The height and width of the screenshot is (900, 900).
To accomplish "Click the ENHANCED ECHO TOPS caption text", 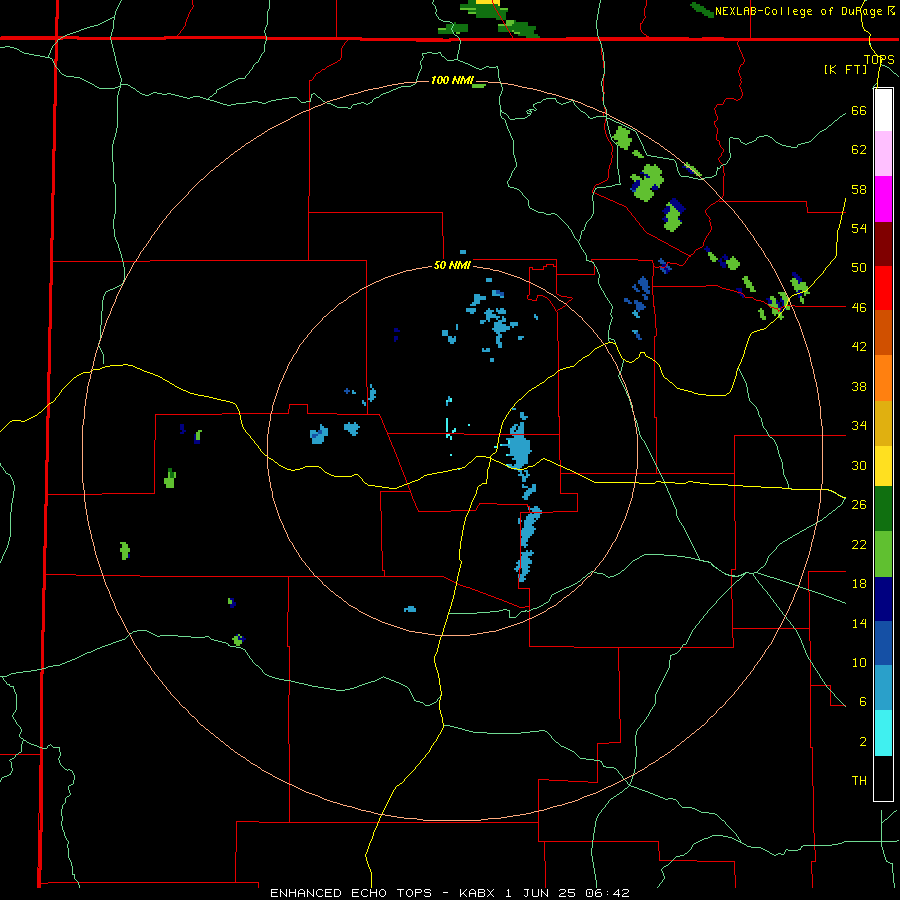I will tap(351, 893).
